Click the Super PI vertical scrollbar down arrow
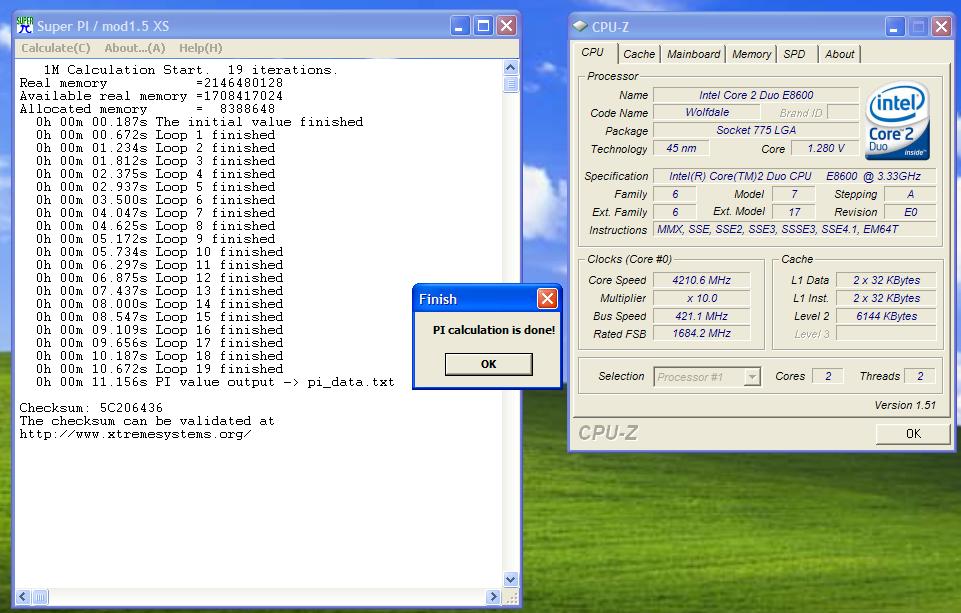 (x=511, y=579)
